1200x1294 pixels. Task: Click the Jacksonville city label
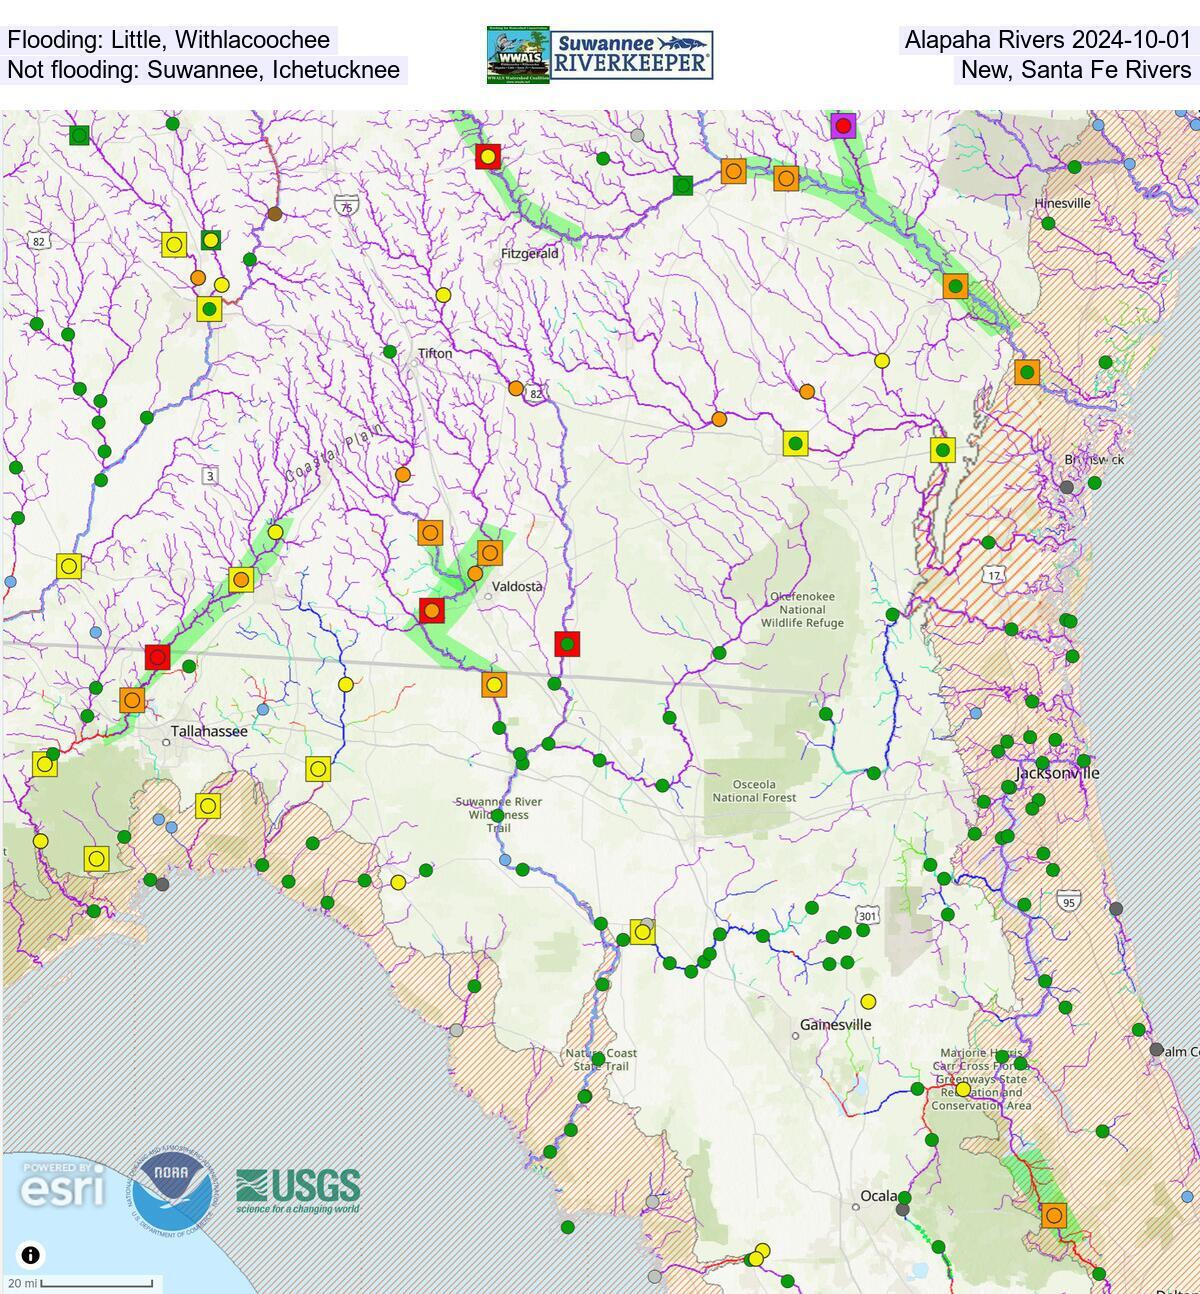coord(1057,773)
